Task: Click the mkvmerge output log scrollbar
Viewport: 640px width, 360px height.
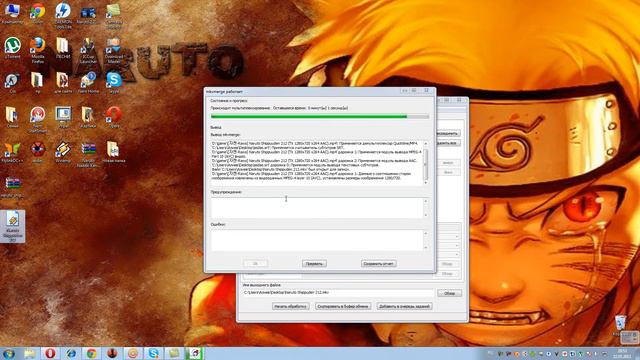Action: [x=426, y=164]
